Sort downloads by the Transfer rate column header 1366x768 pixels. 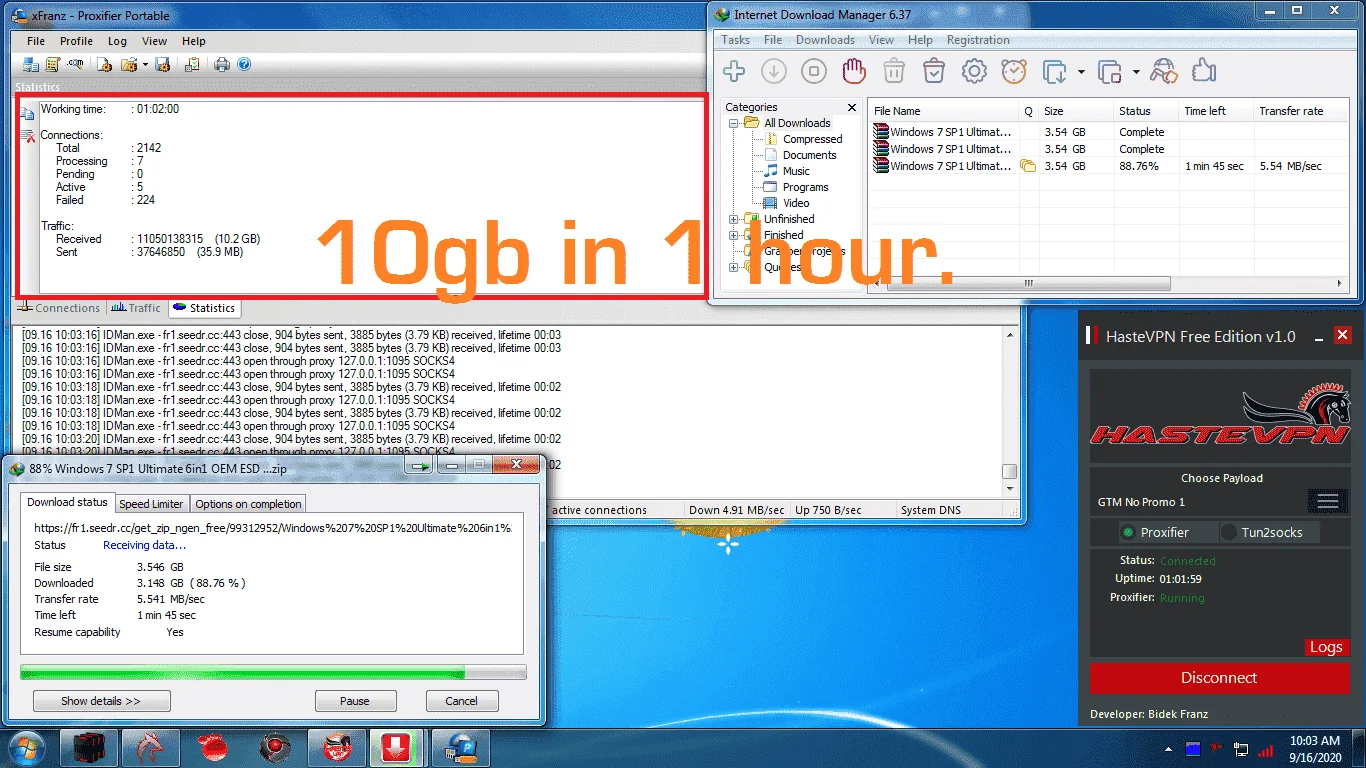[x=1302, y=111]
